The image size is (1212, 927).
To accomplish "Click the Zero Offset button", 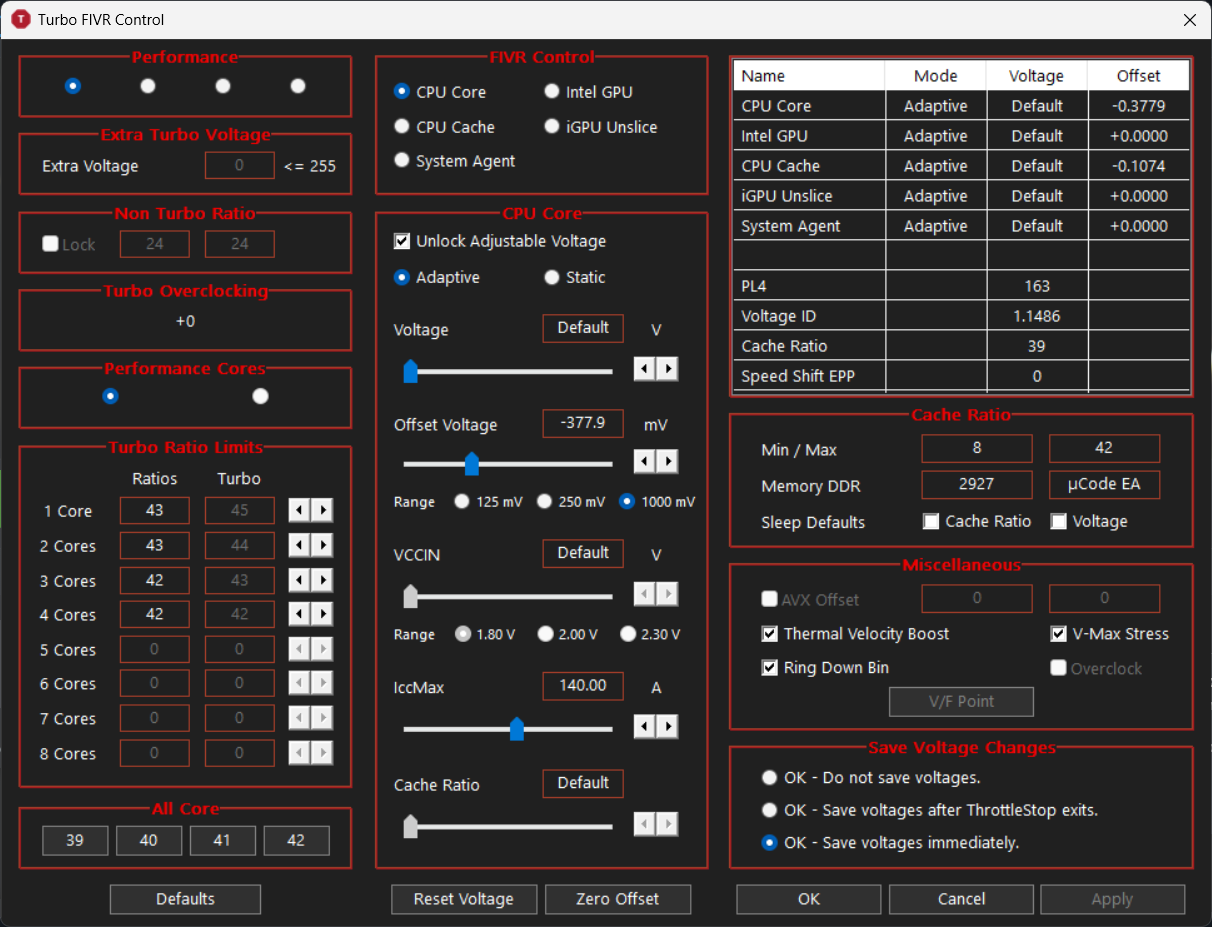I will tap(618, 899).
